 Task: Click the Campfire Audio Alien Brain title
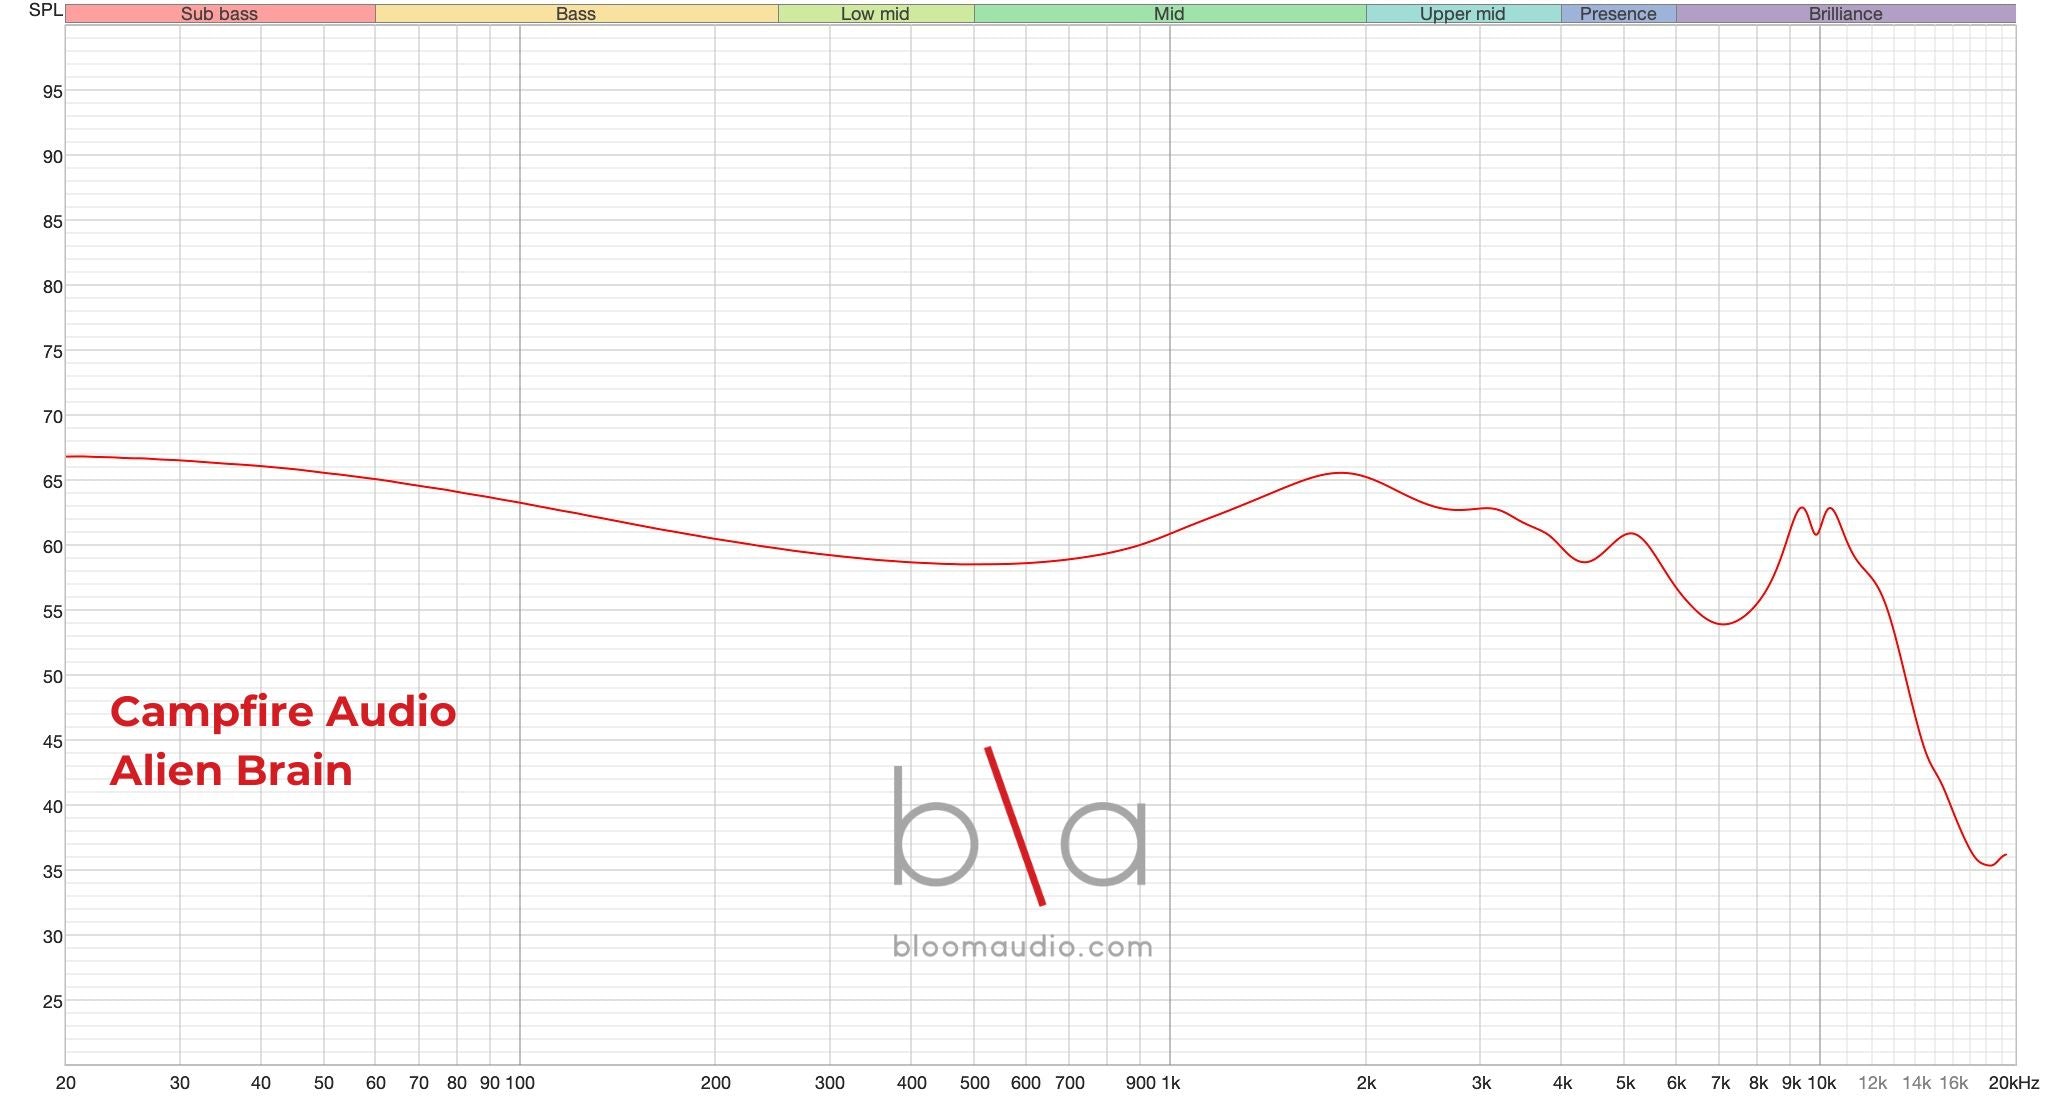coord(283,740)
